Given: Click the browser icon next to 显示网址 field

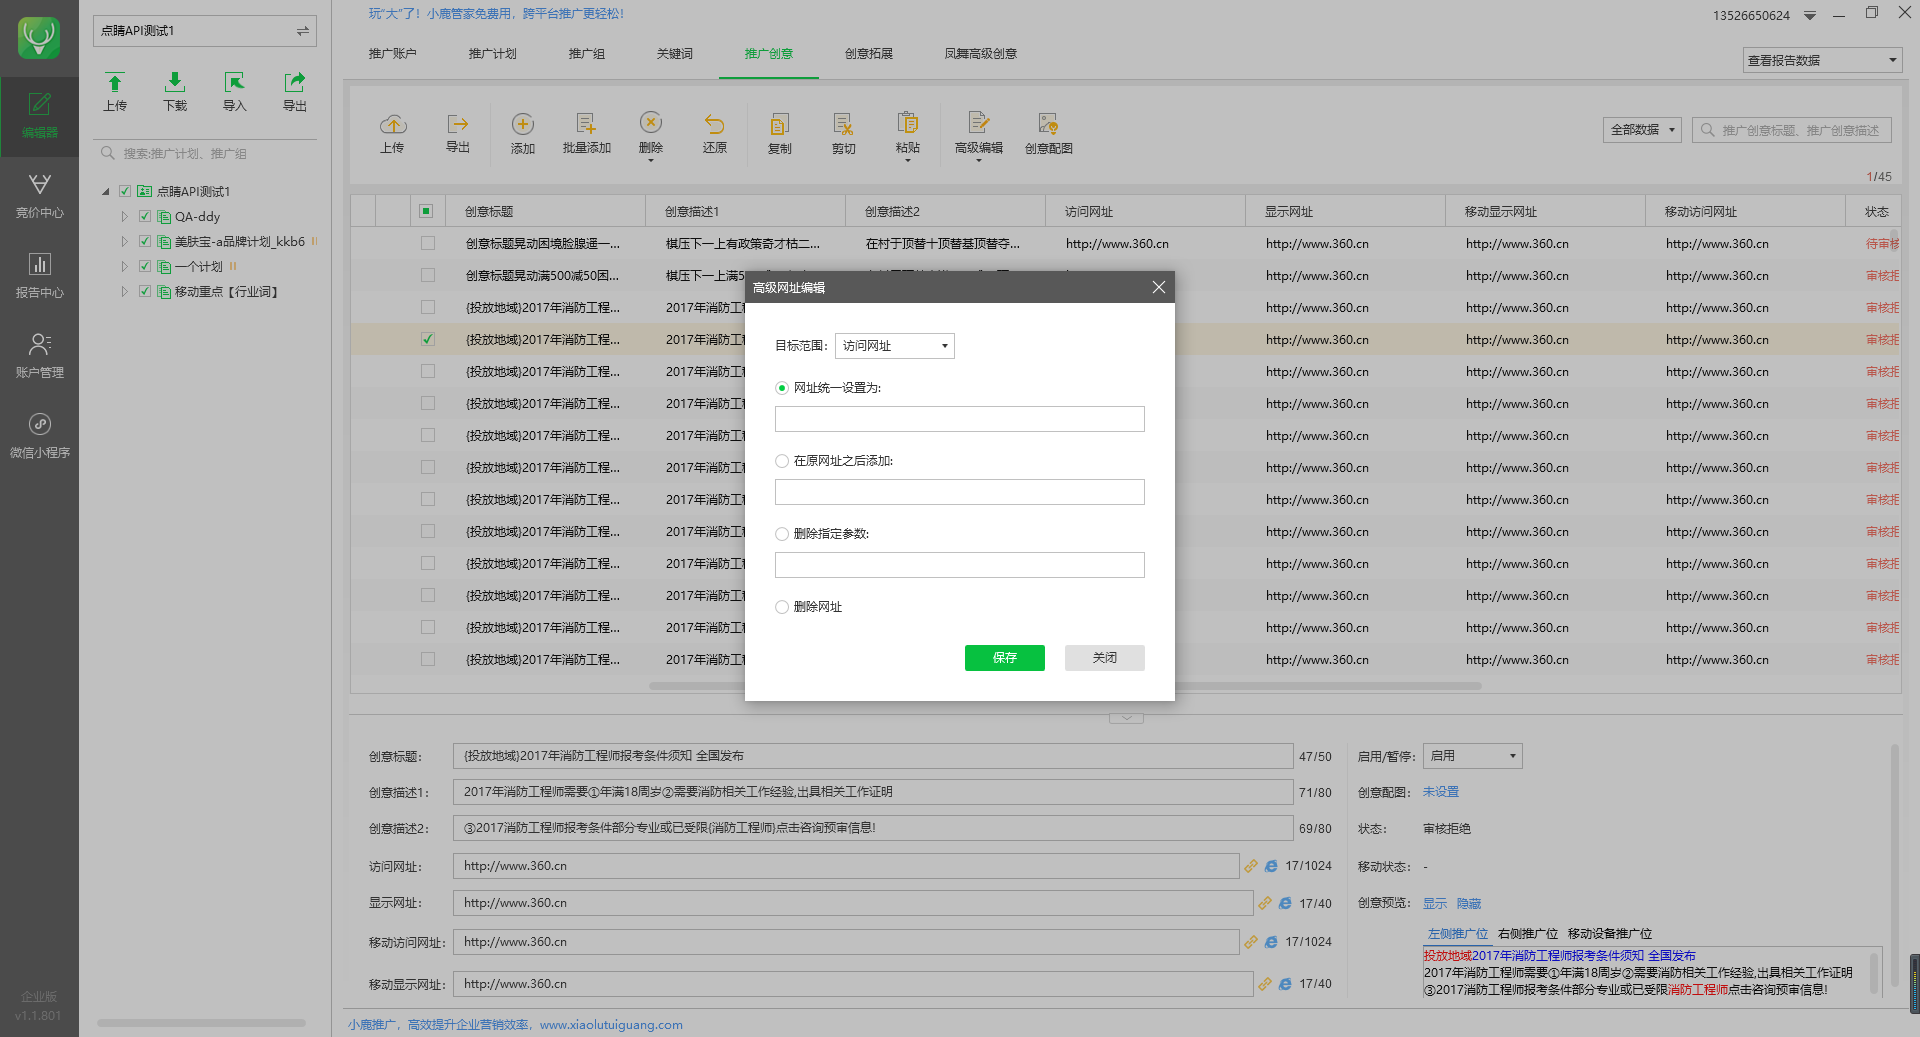Looking at the screenshot, I should [x=1285, y=903].
